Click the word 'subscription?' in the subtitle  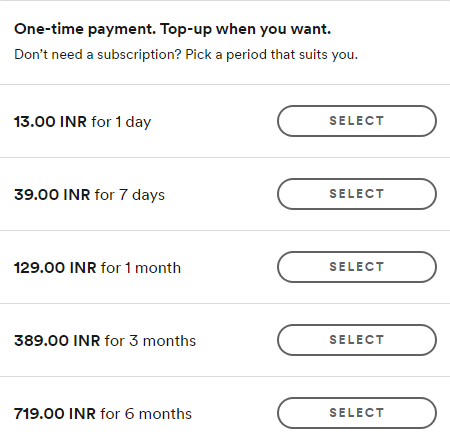(139, 55)
